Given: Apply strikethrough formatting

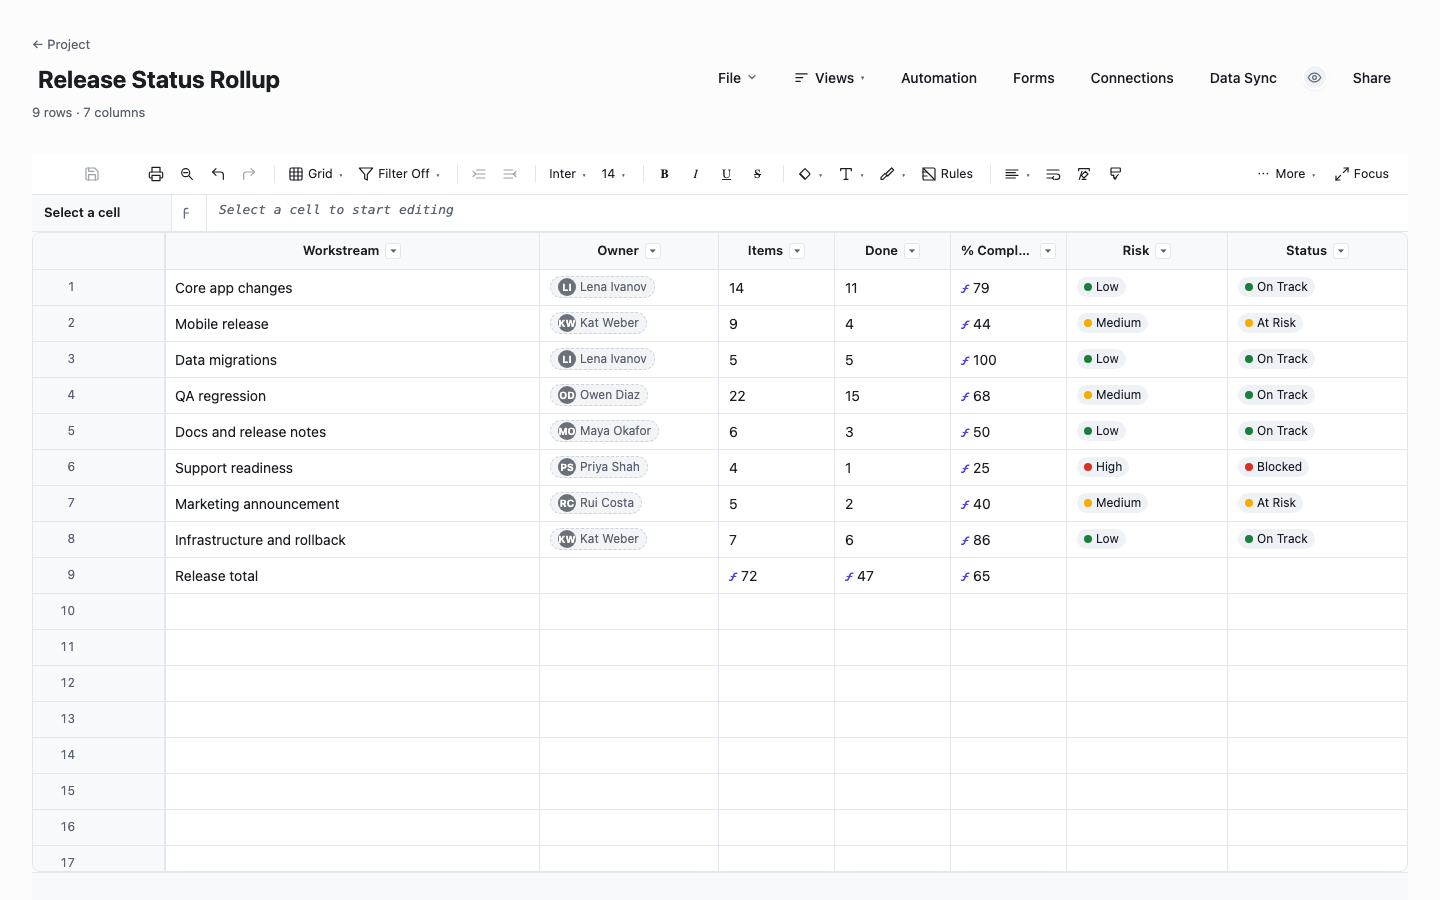Looking at the screenshot, I should point(757,174).
